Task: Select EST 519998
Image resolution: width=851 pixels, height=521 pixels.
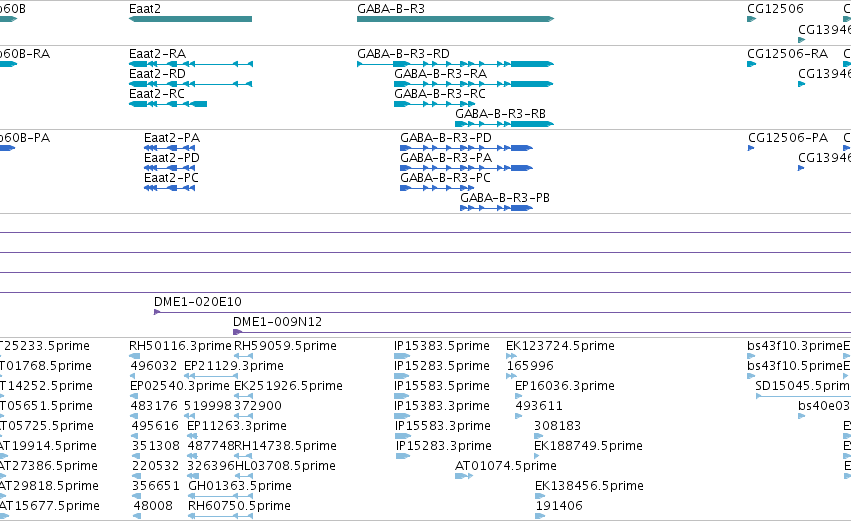Action: pyautogui.click(x=208, y=406)
